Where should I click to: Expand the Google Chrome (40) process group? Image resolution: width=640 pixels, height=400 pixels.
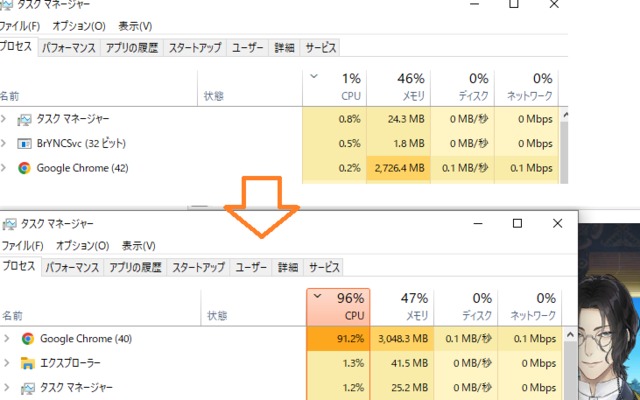pos(7,338)
